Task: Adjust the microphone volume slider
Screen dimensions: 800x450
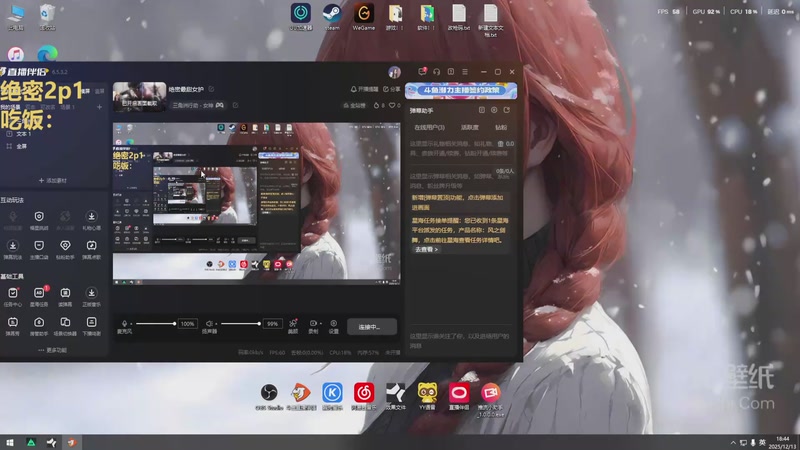Action: pos(155,324)
